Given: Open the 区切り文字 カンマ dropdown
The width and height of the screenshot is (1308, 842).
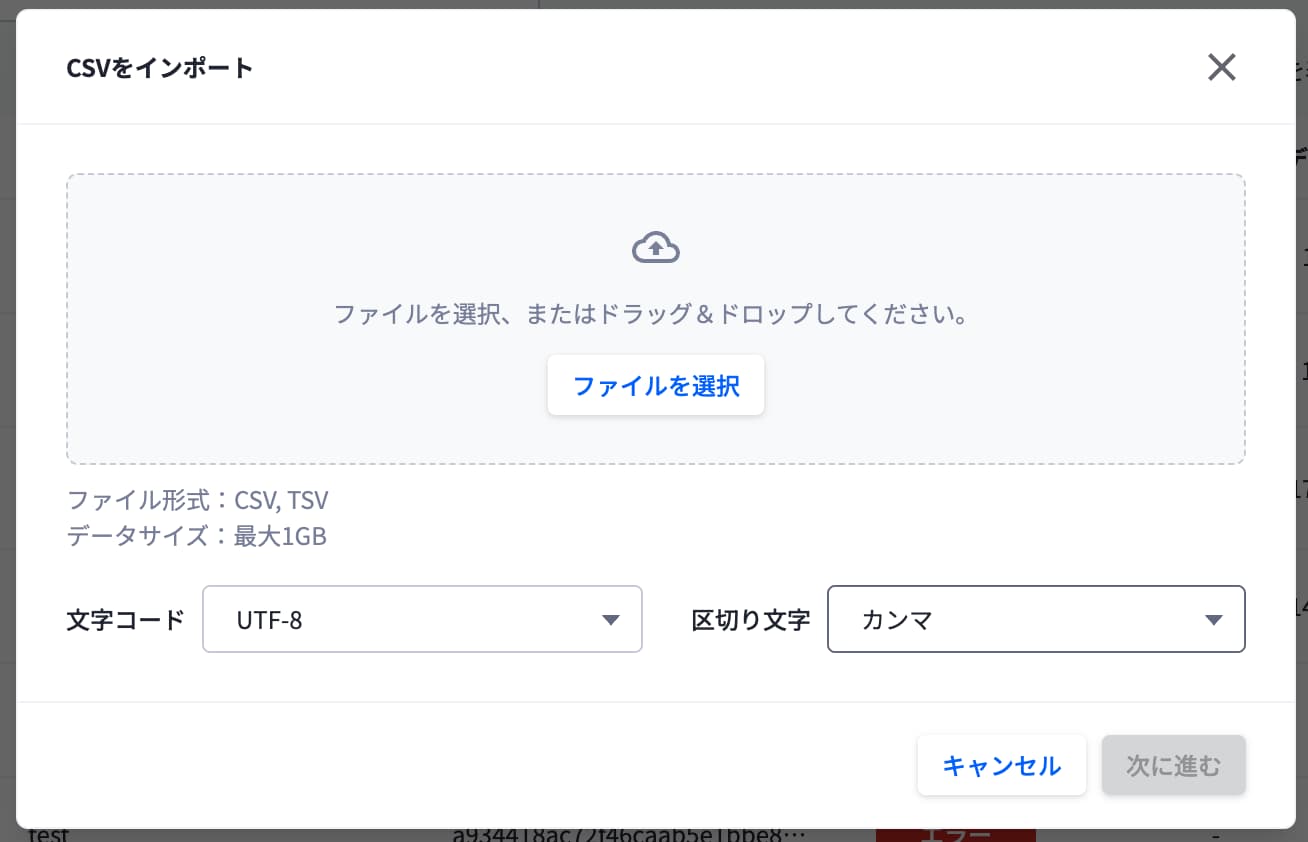Looking at the screenshot, I should click(1036, 619).
